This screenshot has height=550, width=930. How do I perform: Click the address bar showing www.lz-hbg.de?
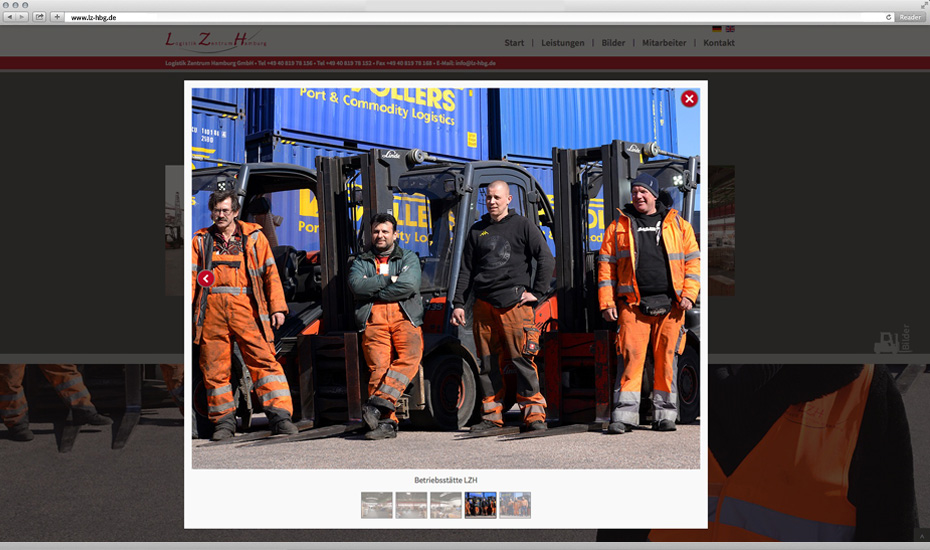point(474,17)
